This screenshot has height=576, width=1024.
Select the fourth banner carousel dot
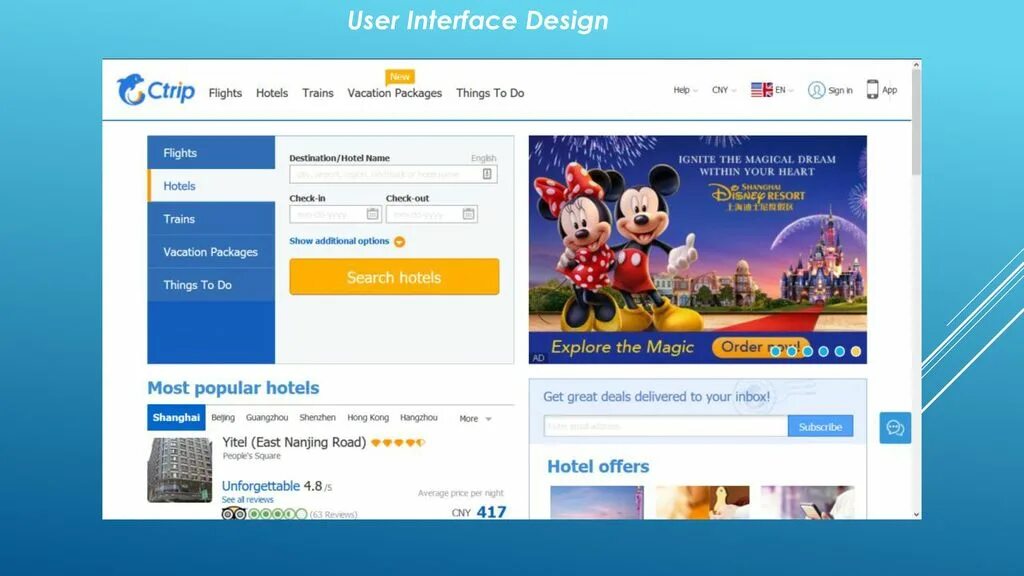pyautogui.click(x=824, y=351)
